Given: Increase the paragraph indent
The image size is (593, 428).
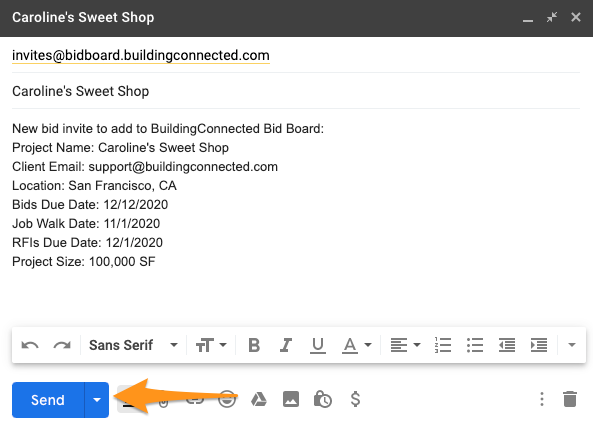Looking at the screenshot, I should pyautogui.click(x=539, y=345).
